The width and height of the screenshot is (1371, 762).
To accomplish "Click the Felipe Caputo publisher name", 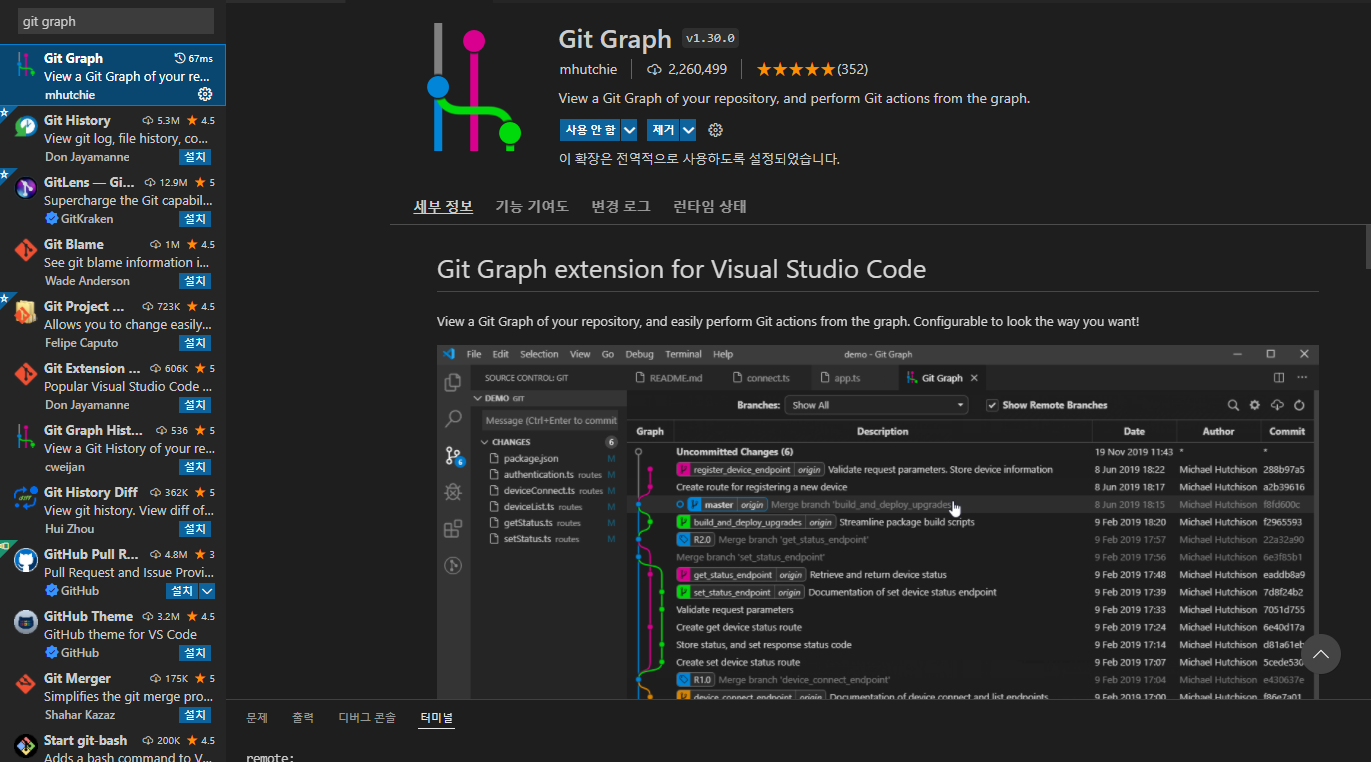I will click(x=81, y=343).
